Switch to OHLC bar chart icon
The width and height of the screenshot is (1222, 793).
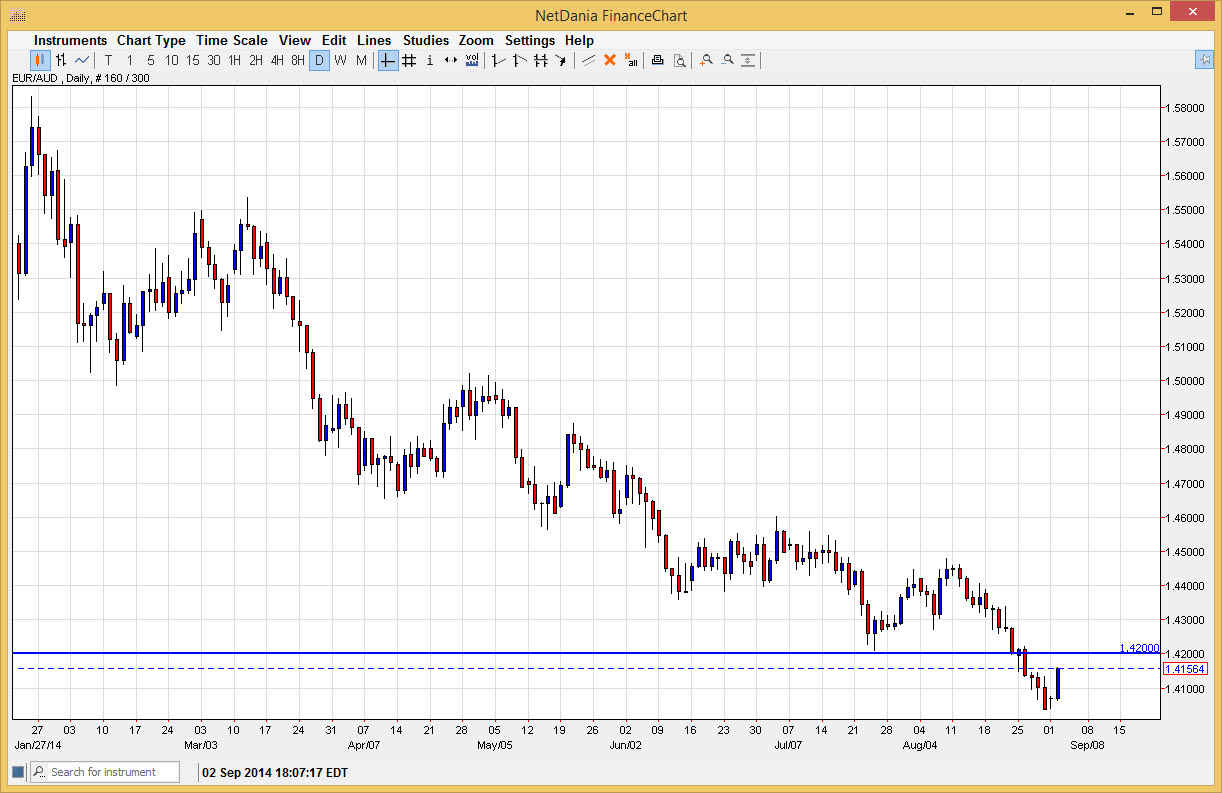[x=61, y=60]
